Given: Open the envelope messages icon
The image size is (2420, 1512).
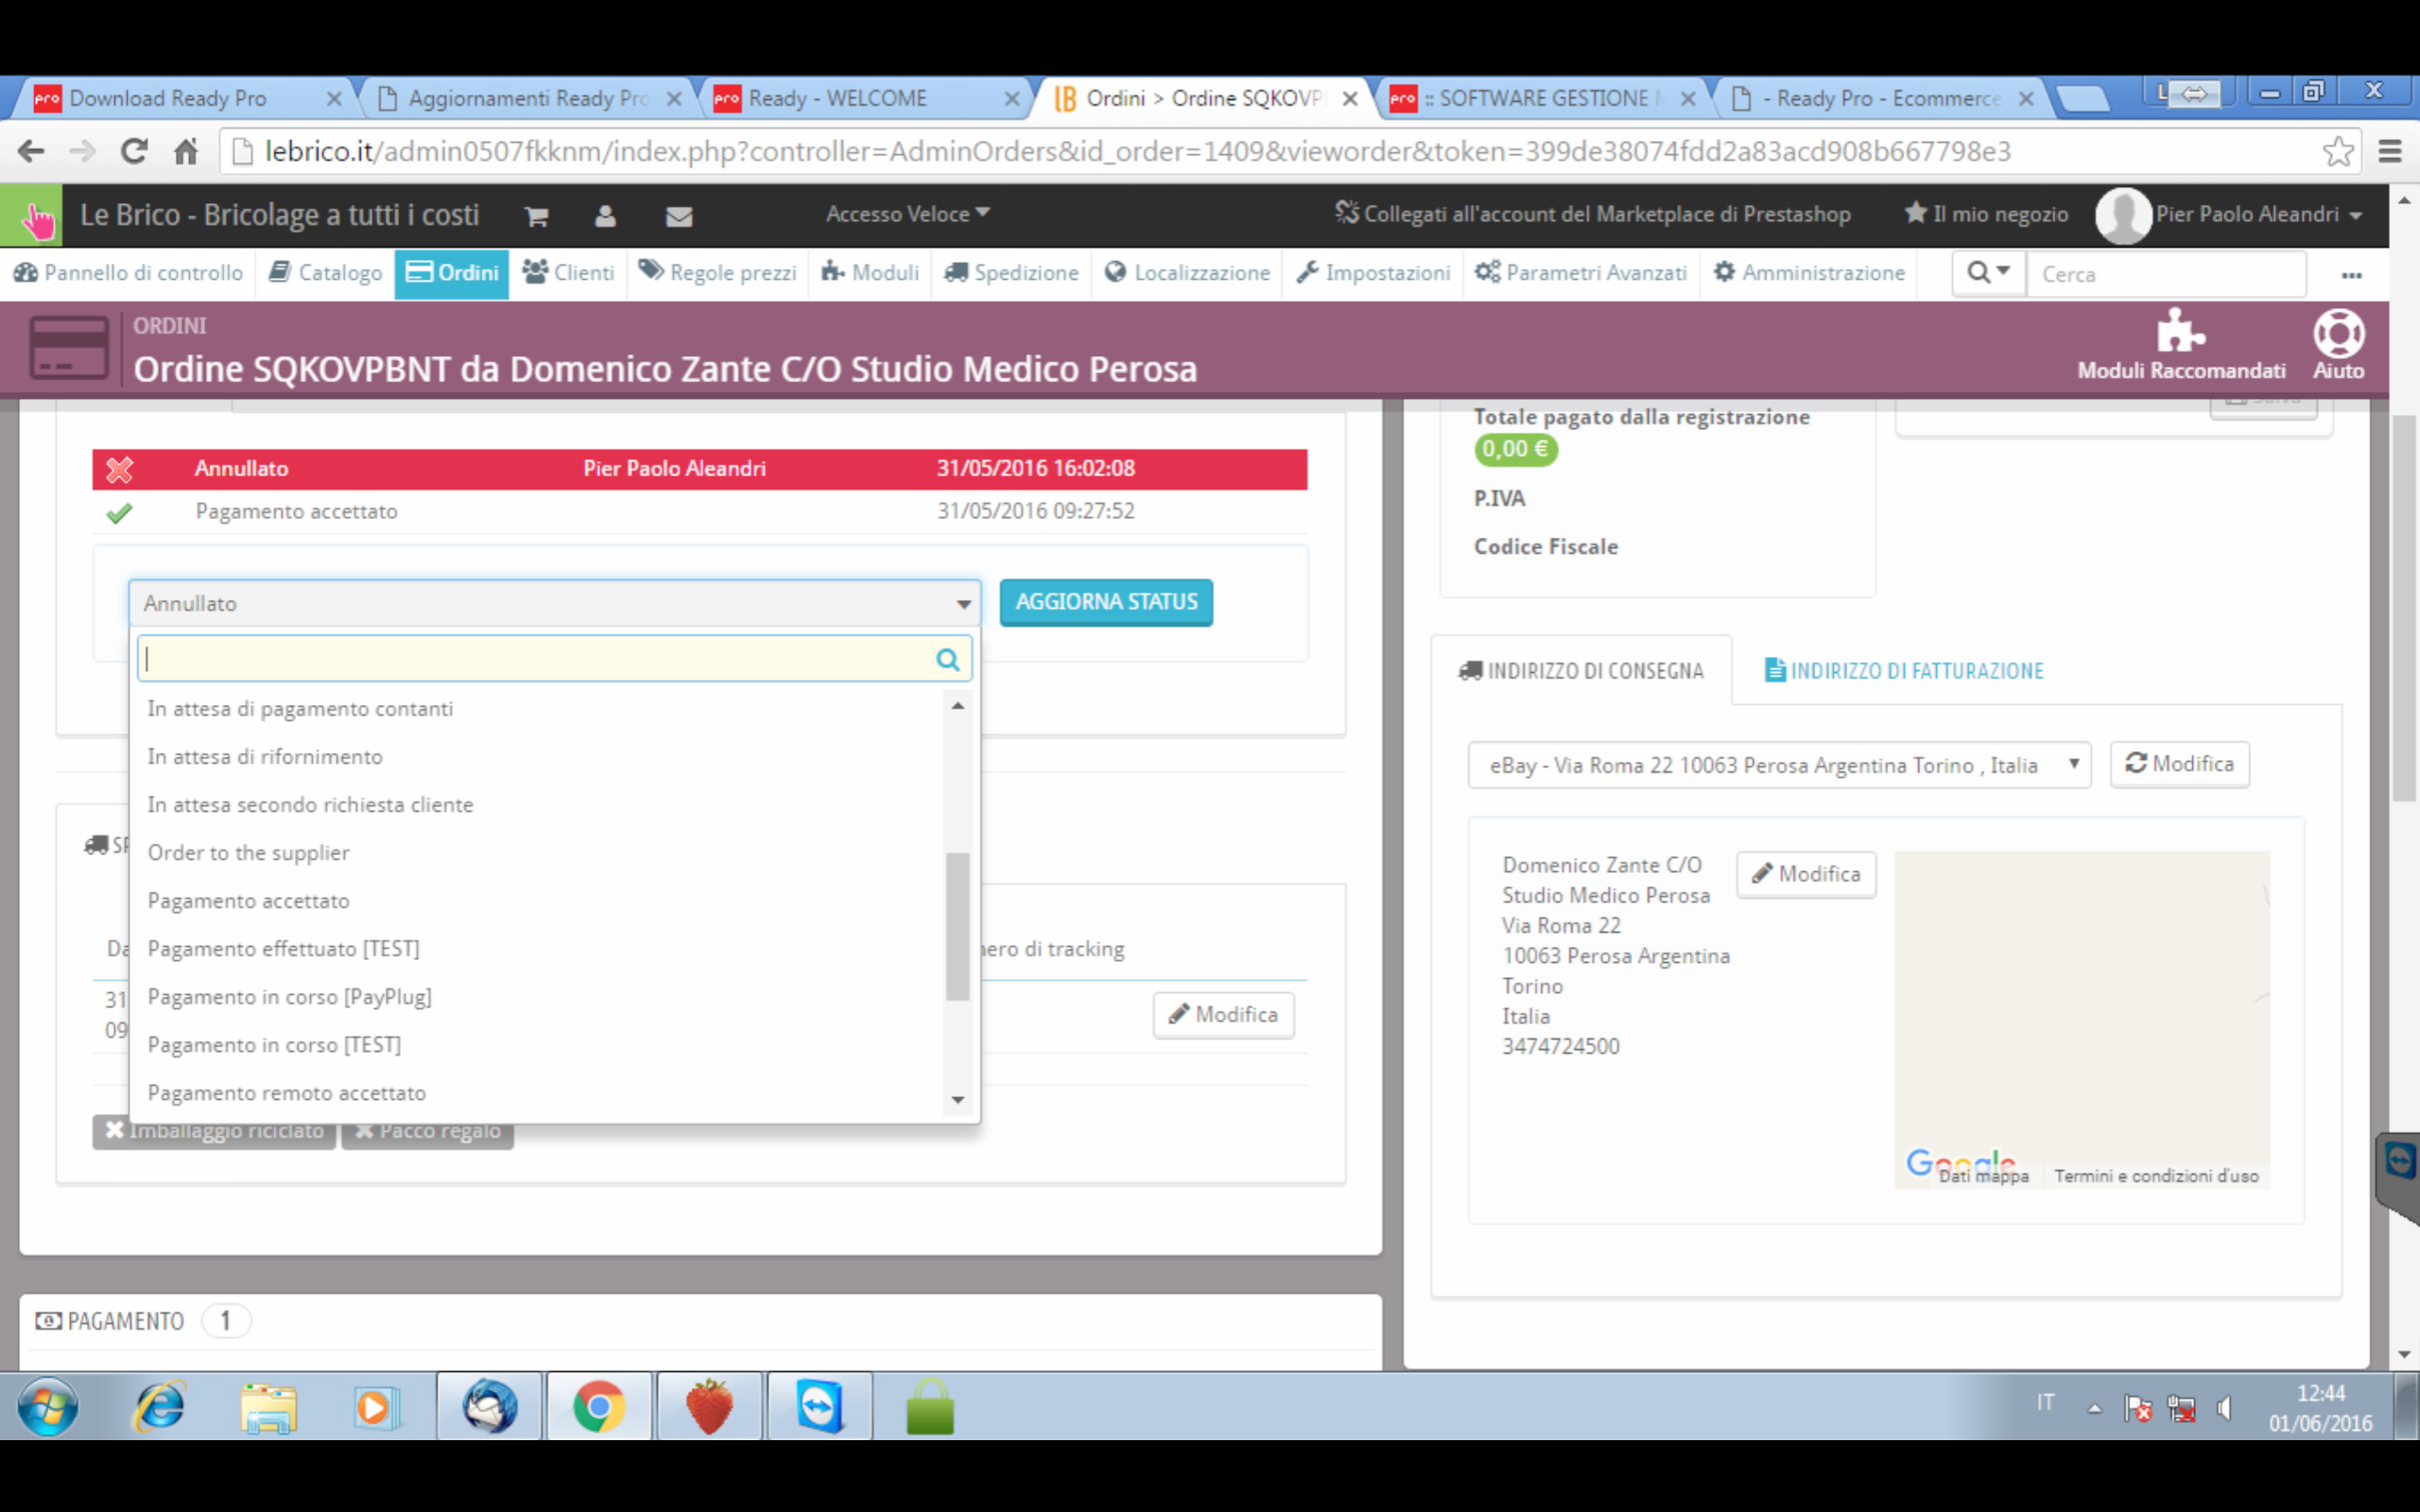Looking at the screenshot, I should 679,216.
